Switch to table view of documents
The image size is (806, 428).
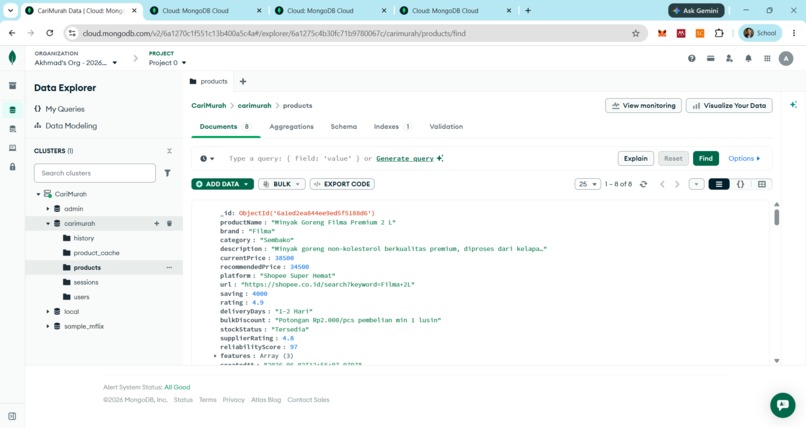pyautogui.click(x=762, y=184)
